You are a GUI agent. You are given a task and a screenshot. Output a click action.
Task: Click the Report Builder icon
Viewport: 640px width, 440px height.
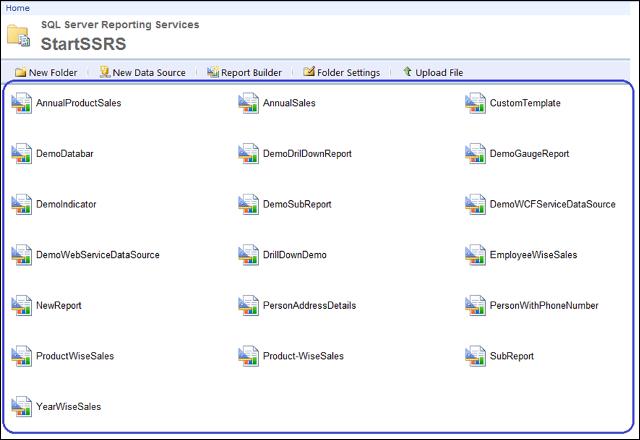(213, 72)
